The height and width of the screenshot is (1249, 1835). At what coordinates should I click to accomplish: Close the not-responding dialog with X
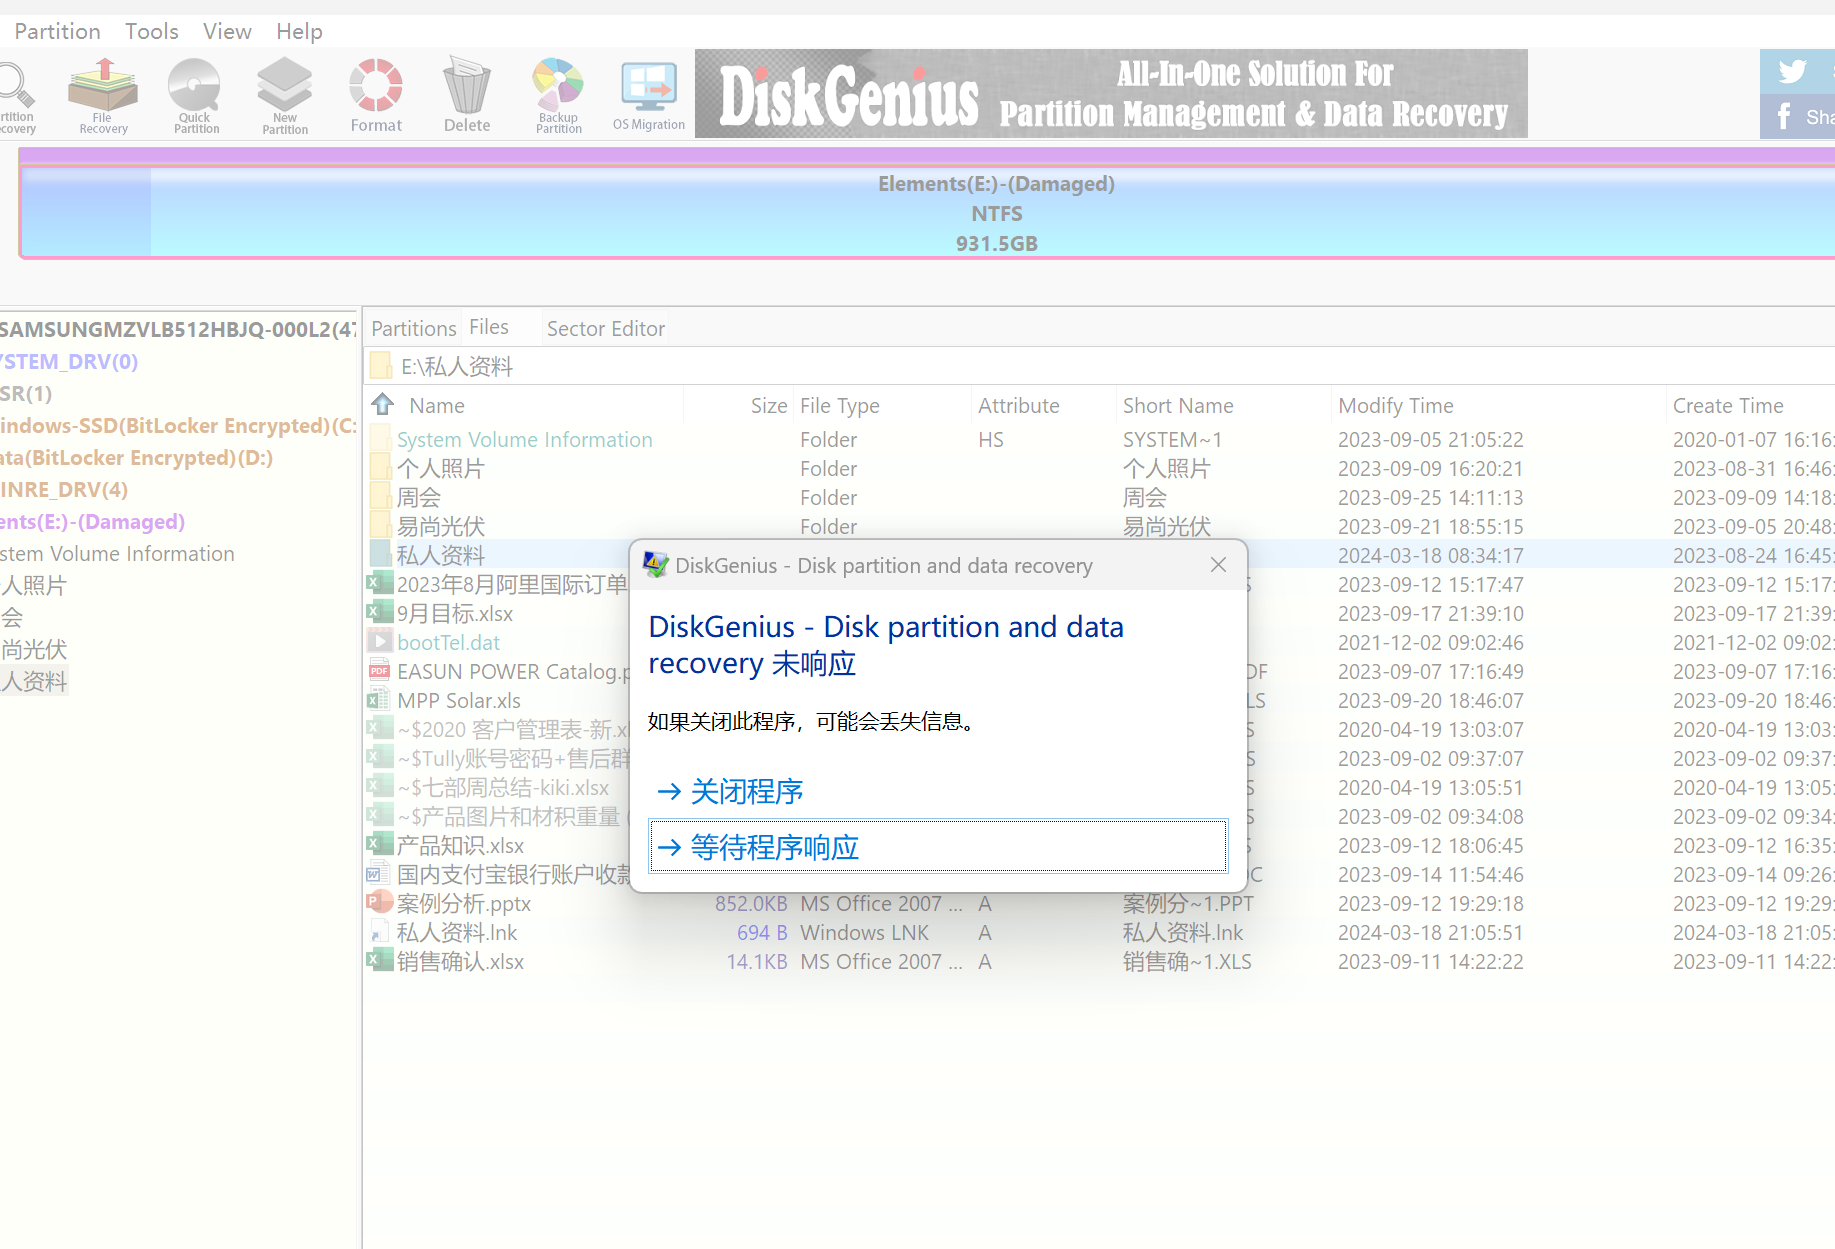tap(1218, 565)
